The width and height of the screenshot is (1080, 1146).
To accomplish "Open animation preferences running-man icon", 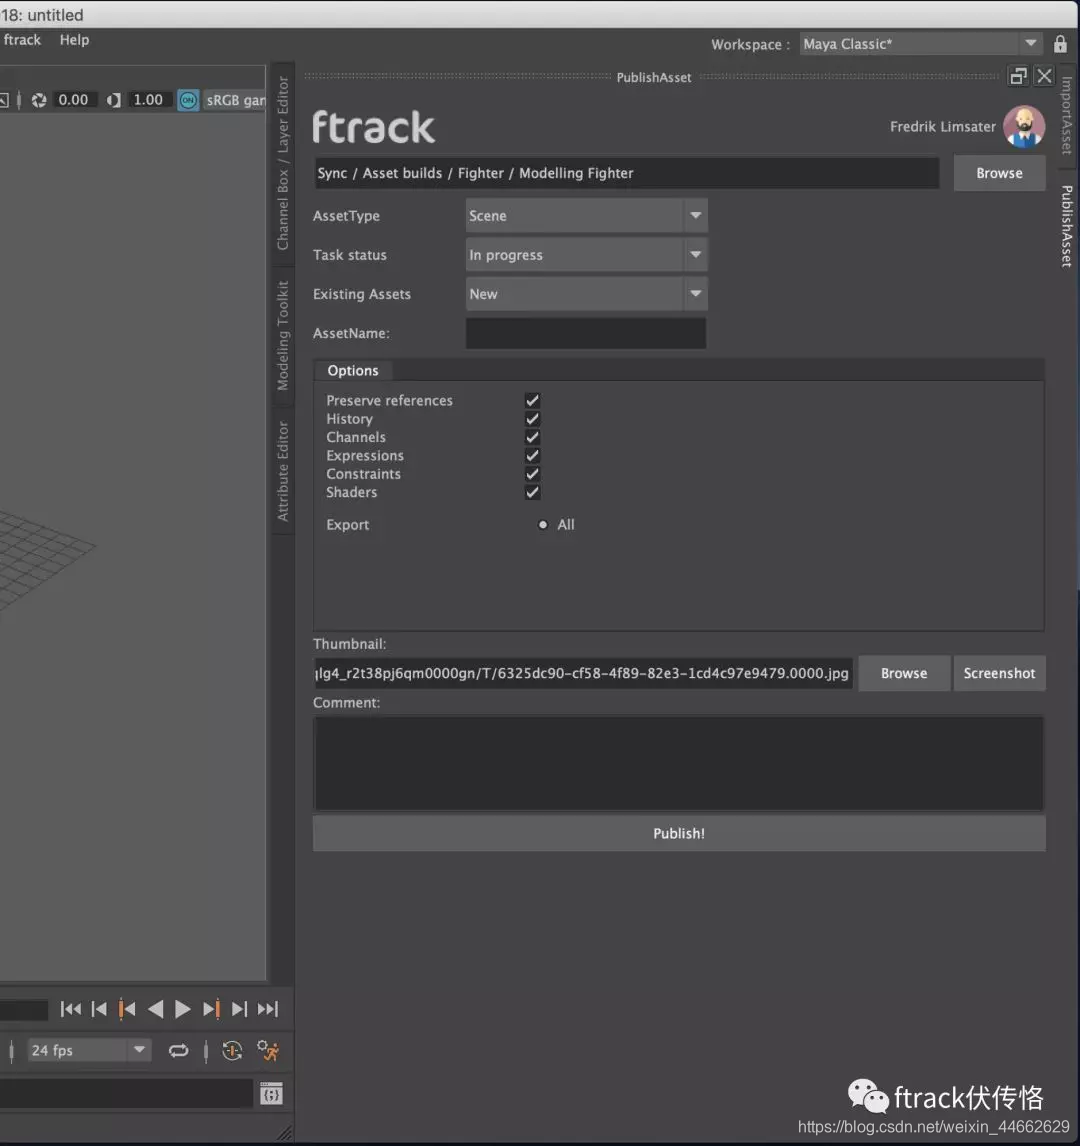I will (x=268, y=1051).
